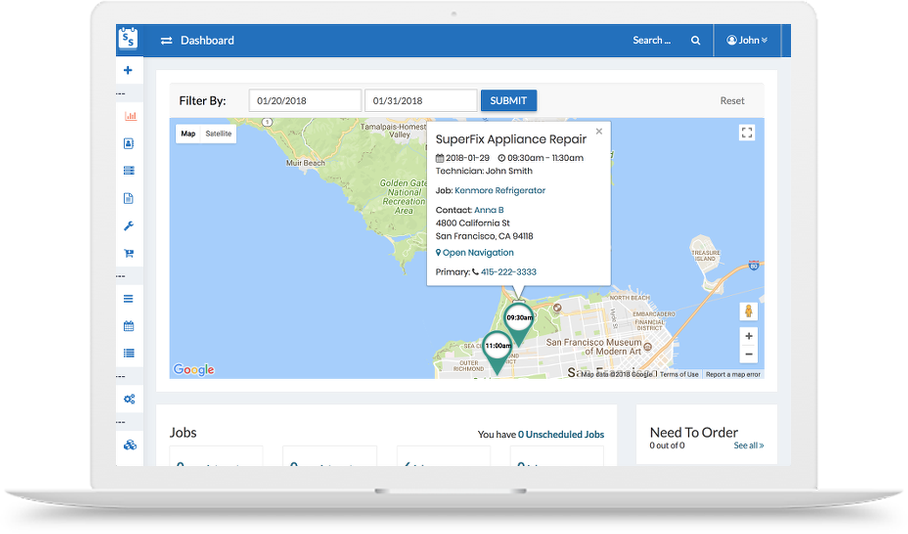Open the shopping cart sidebar icon
This screenshot has width=908, height=534.
129,253
